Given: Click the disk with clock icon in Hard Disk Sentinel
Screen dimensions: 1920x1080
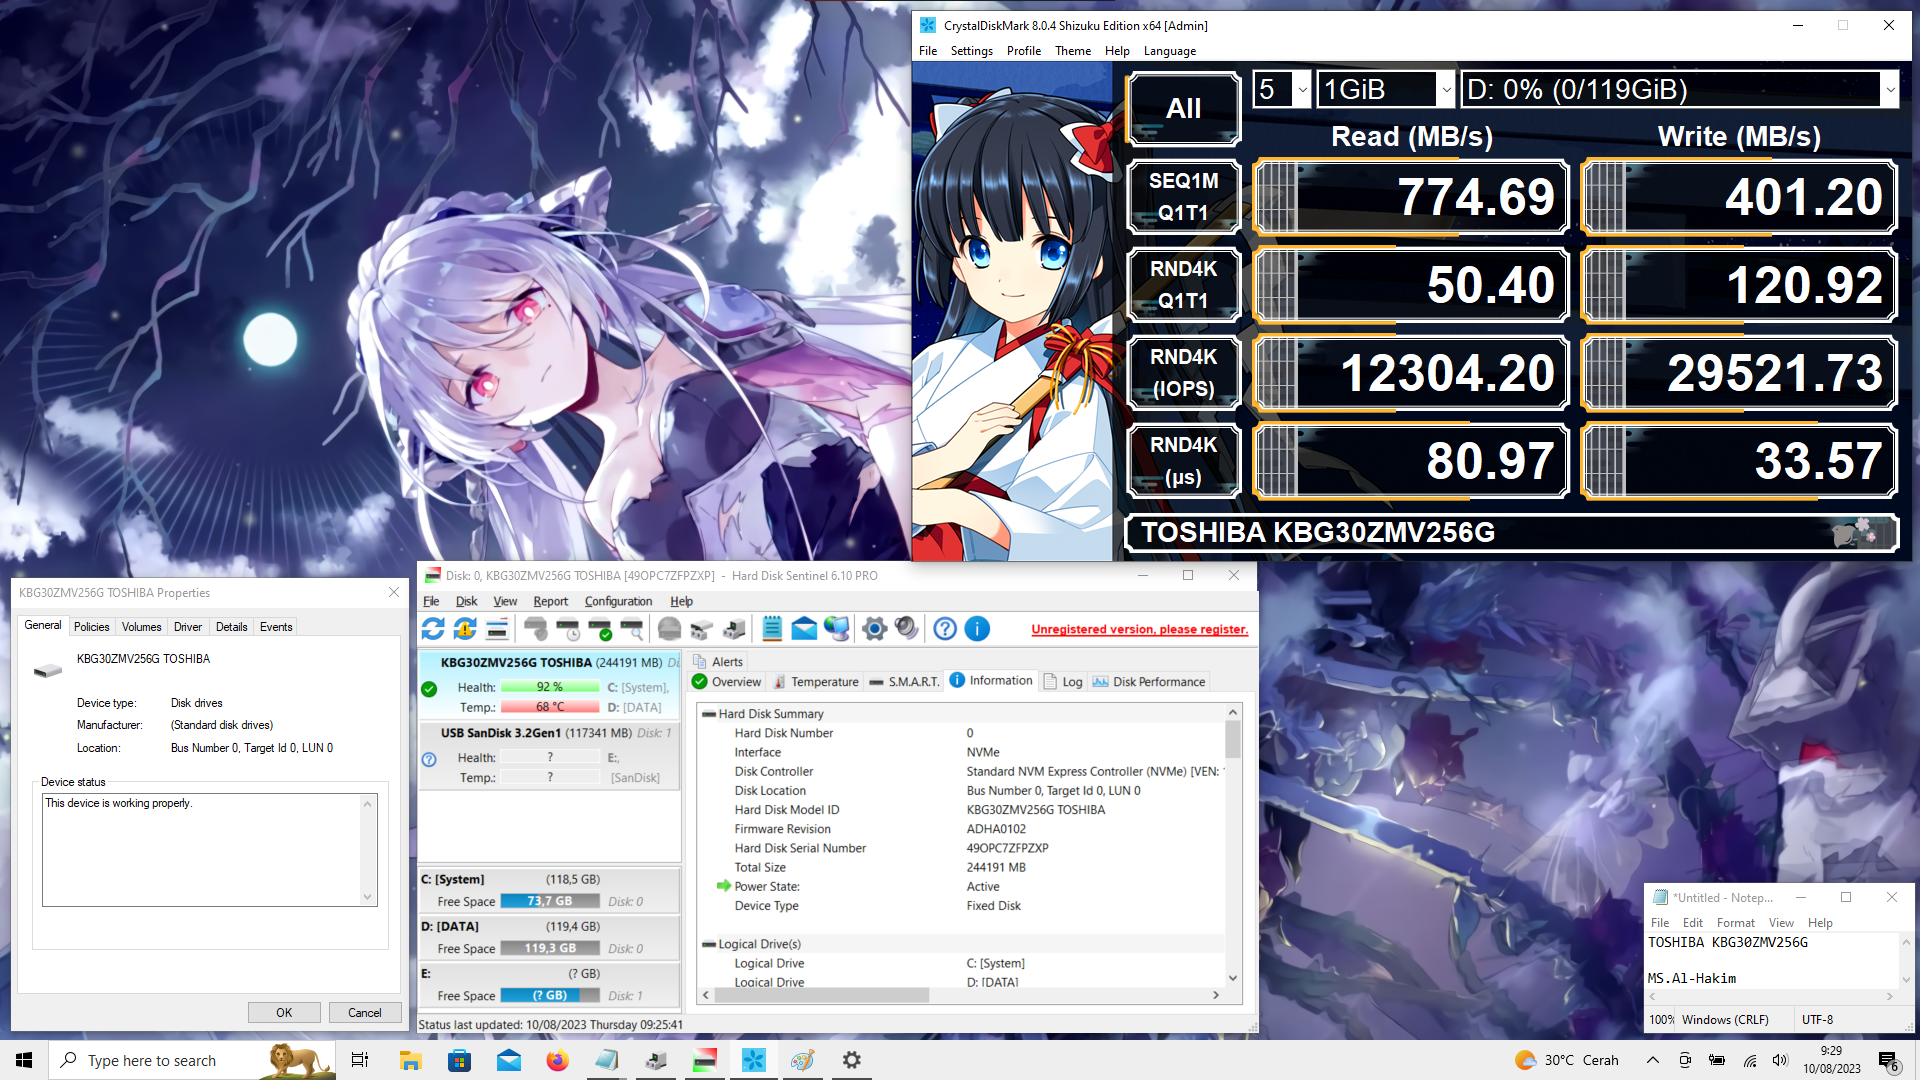Looking at the screenshot, I should pyautogui.click(x=568, y=629).
